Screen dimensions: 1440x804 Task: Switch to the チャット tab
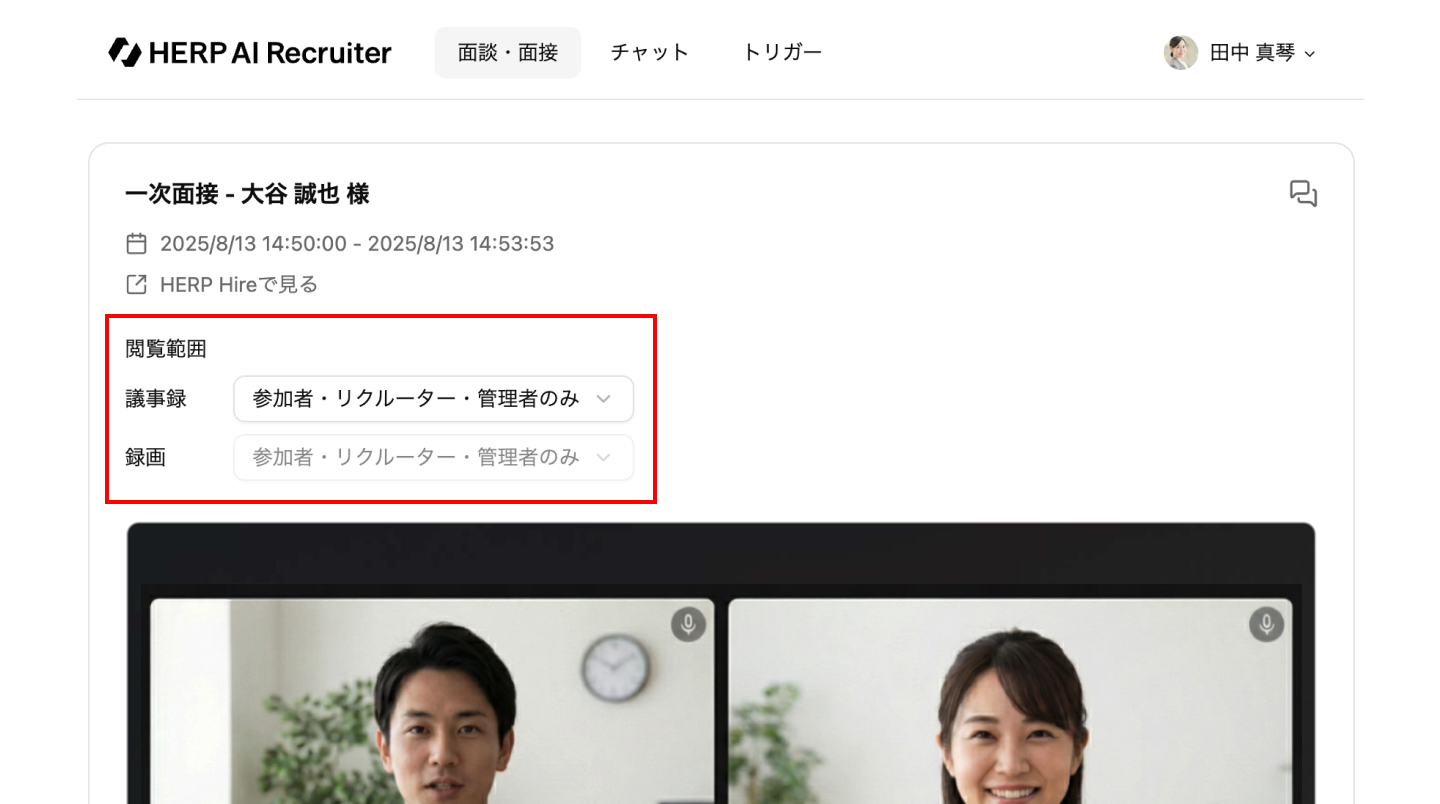click(650, 53)
